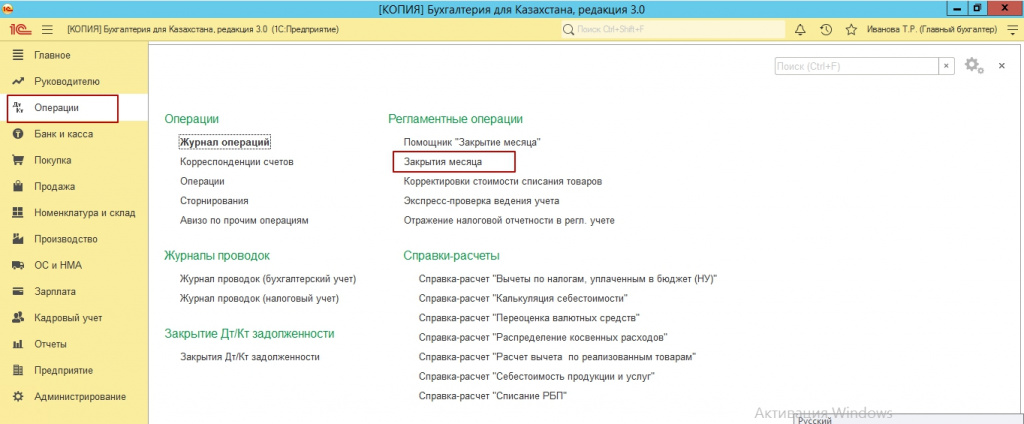Open the 1C main menu hamburger icon

(x=47, y=30)
